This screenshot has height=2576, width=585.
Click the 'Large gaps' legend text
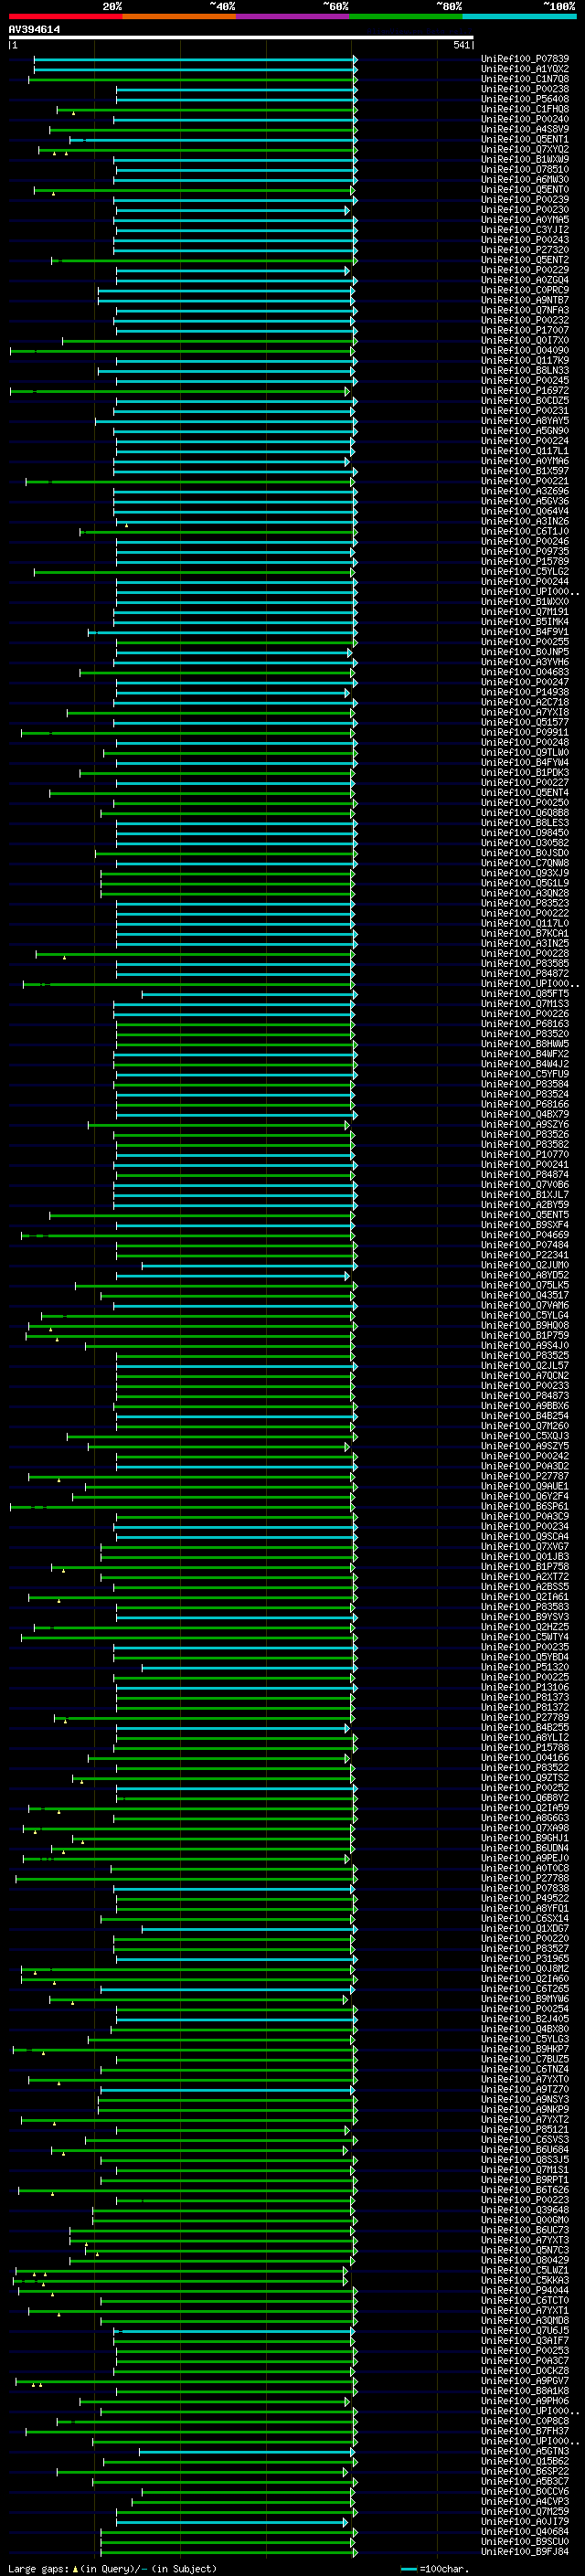point(38,2569)
